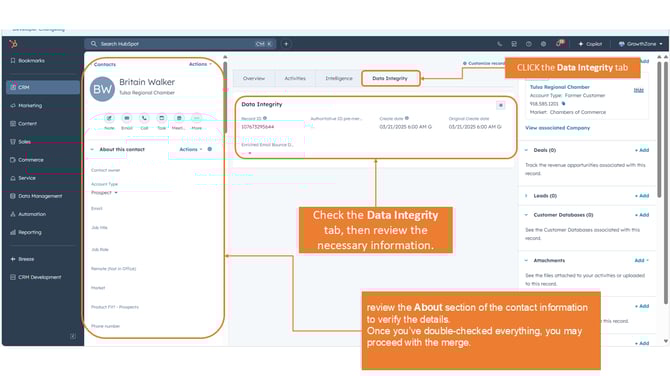Go back to Contacts list link
This screenshot has width=670, height=376.
point(105,65)
